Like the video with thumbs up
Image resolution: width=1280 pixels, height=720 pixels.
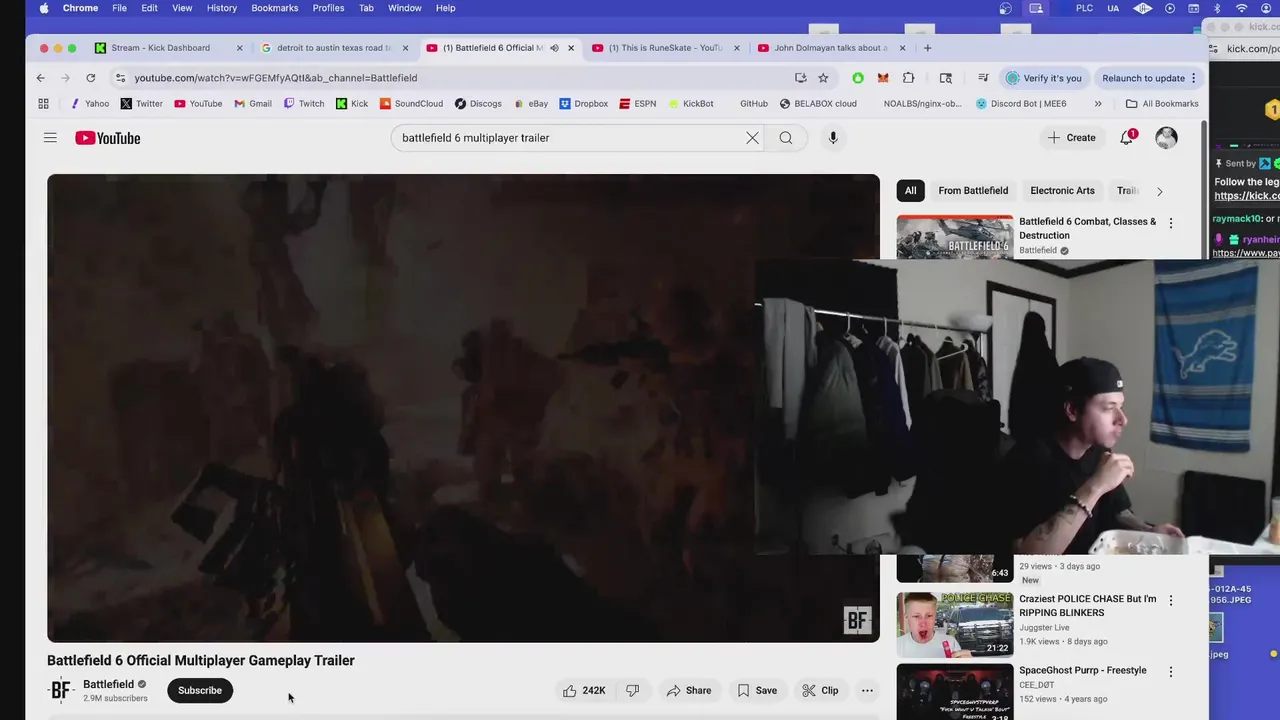pos(584,690)
